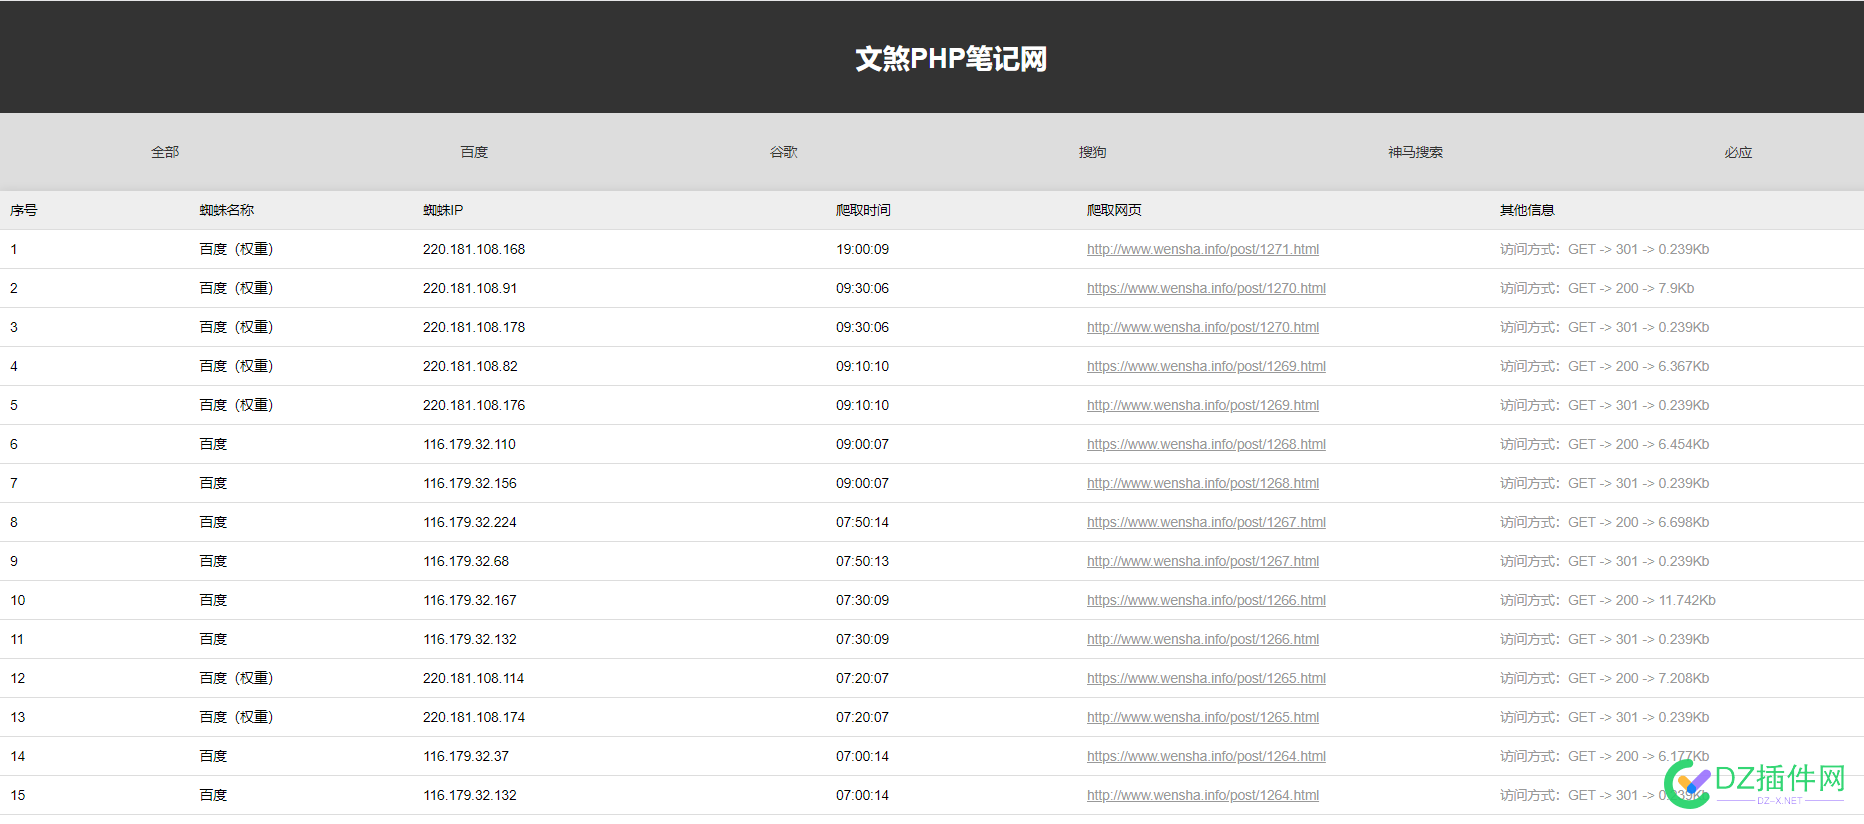Viewport: 1864px width, 824px height.
Task: Open link http://www.wensha.info/post/1265.html
Action: [1203, 717]
